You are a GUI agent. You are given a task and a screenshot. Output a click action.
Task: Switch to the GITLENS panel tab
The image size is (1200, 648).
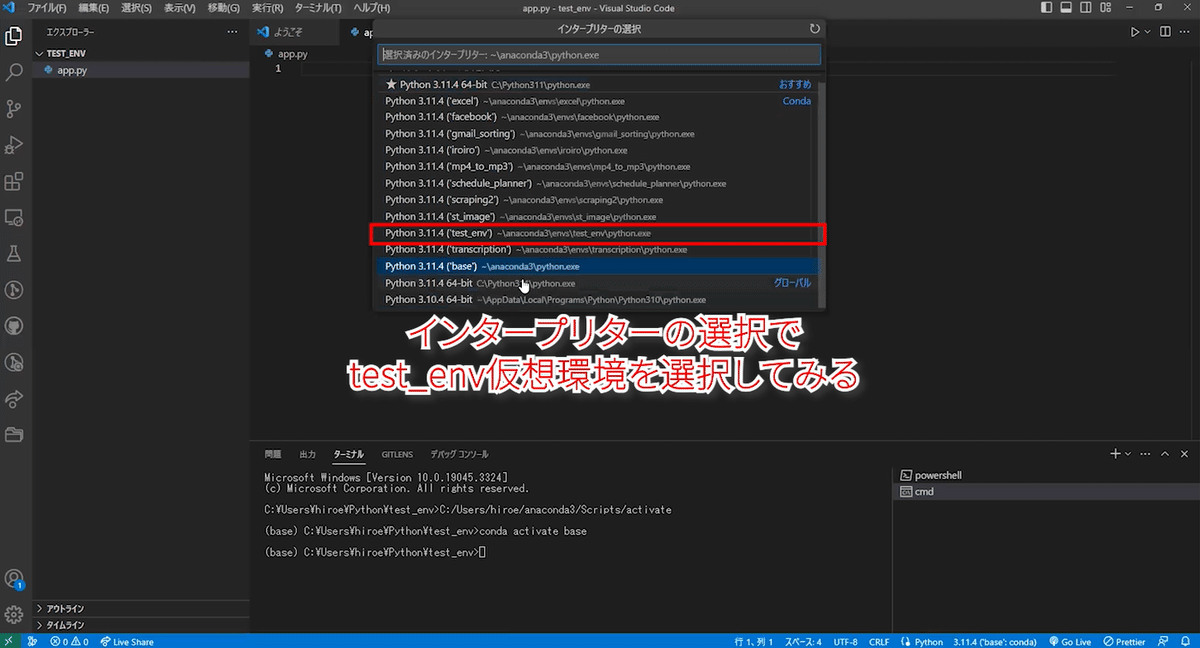coord(397,454)
